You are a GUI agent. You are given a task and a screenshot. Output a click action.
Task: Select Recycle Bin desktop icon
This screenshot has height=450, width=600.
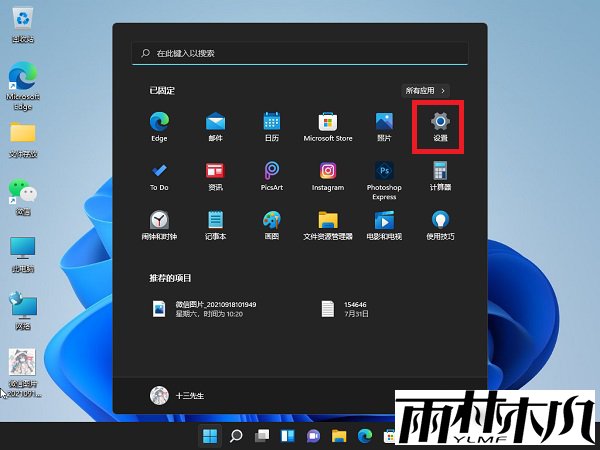pyautogui.click(x=23, y=26)
